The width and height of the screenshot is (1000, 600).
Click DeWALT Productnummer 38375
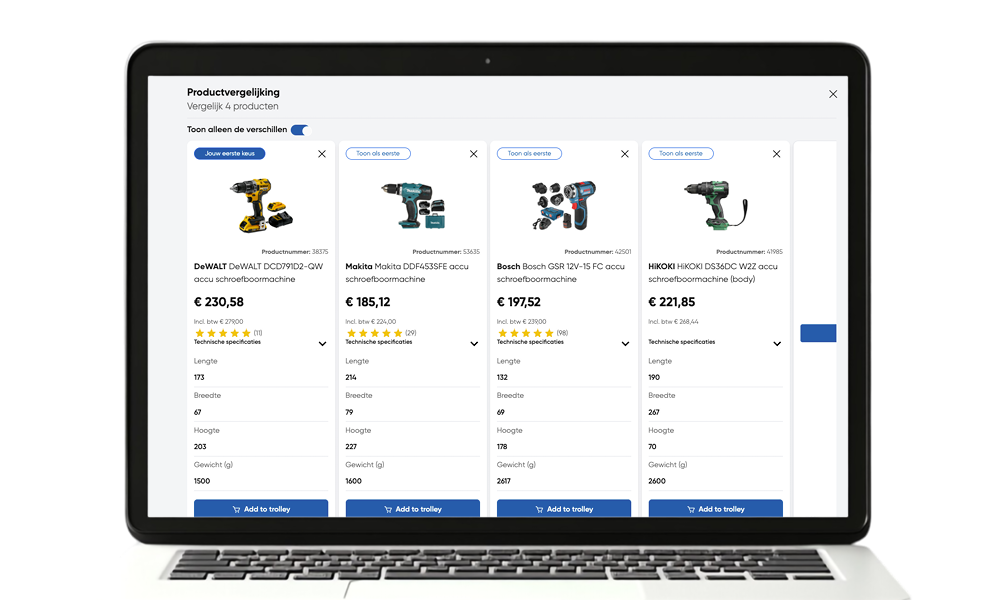coord(295,252)
